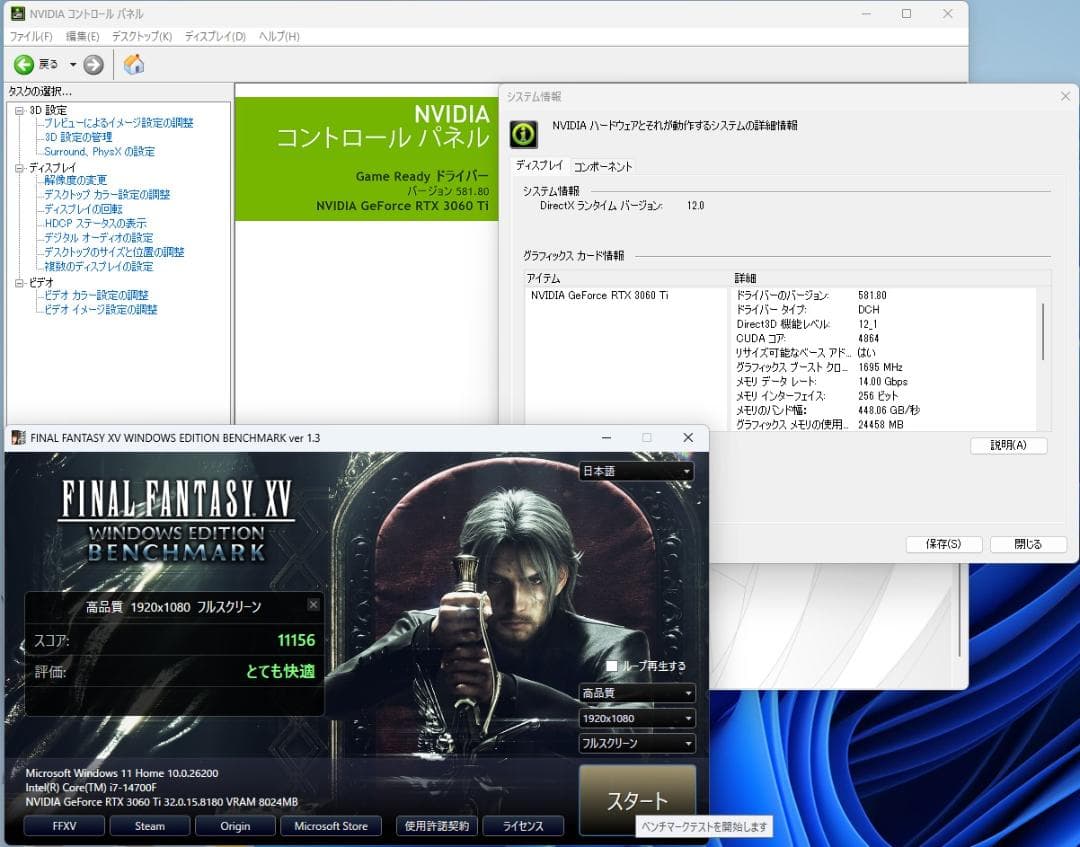Open the back history dropdown arrow
The width and height of the screenshot is (1080, 847).
(73, 65)
